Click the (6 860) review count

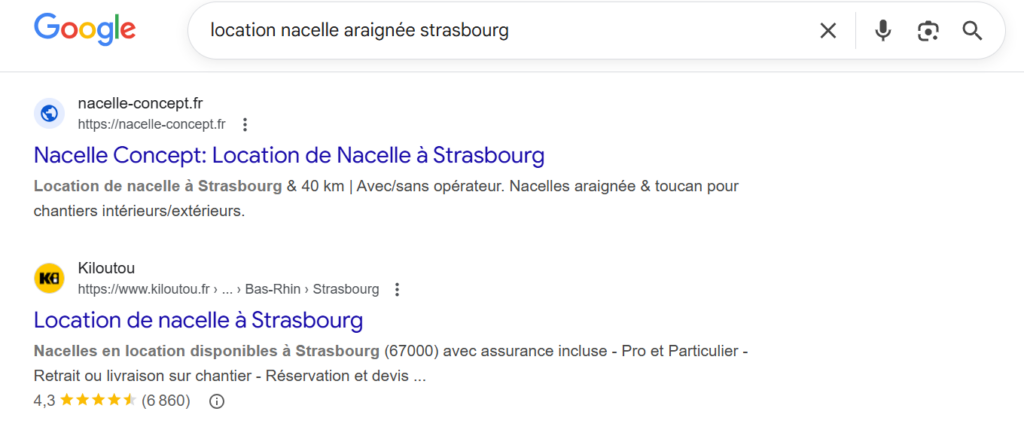166,401
